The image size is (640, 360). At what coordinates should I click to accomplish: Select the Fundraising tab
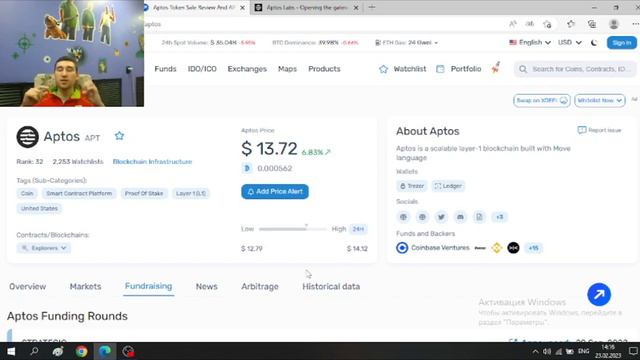(148, 286)
